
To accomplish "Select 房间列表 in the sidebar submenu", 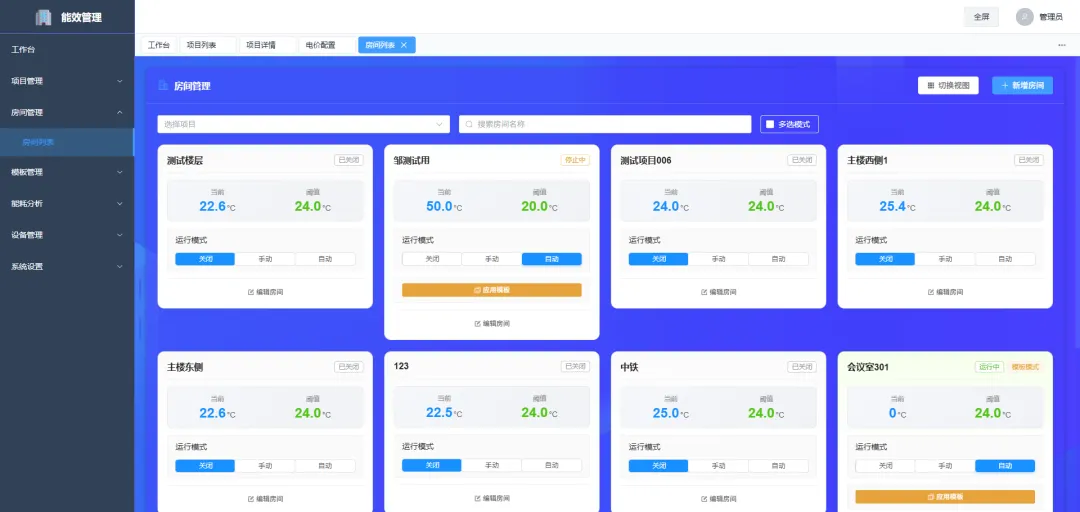I will [67, 143].
